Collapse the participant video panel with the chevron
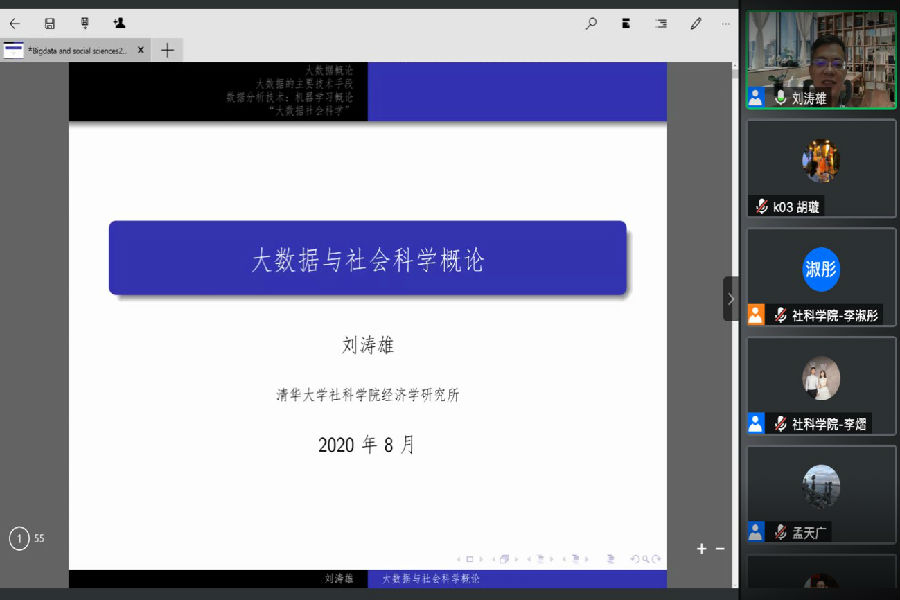The height and width of the screenshot is (600, 900). (x=731, y=299)
